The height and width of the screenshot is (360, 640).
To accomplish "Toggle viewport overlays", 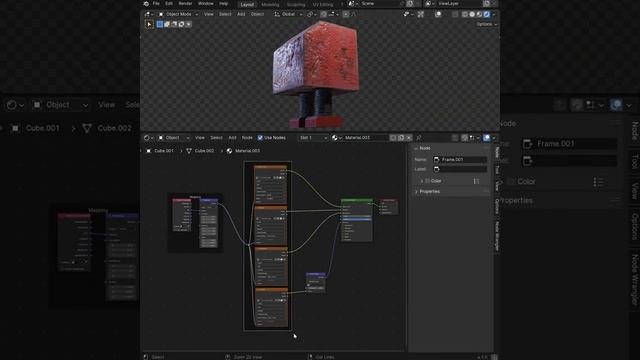I will pos(438,14).
